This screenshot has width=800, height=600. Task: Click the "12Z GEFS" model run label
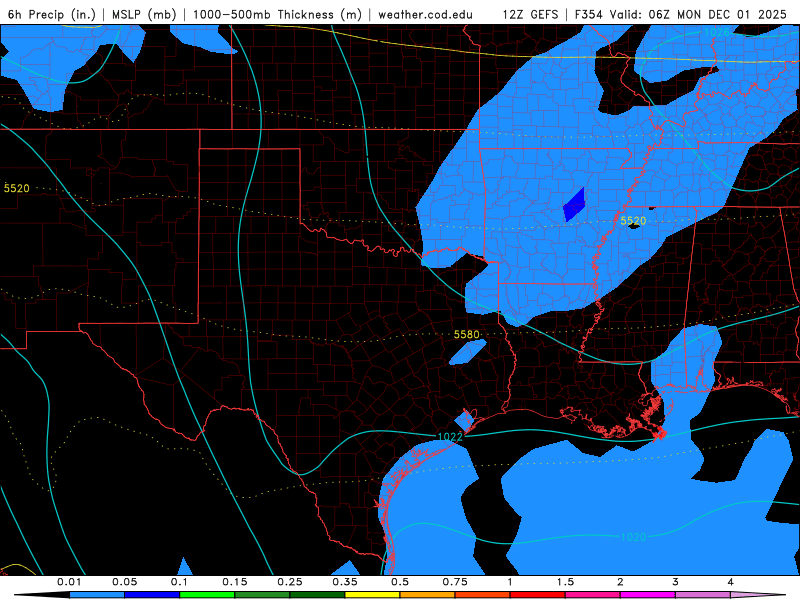[x=530, y=14]
